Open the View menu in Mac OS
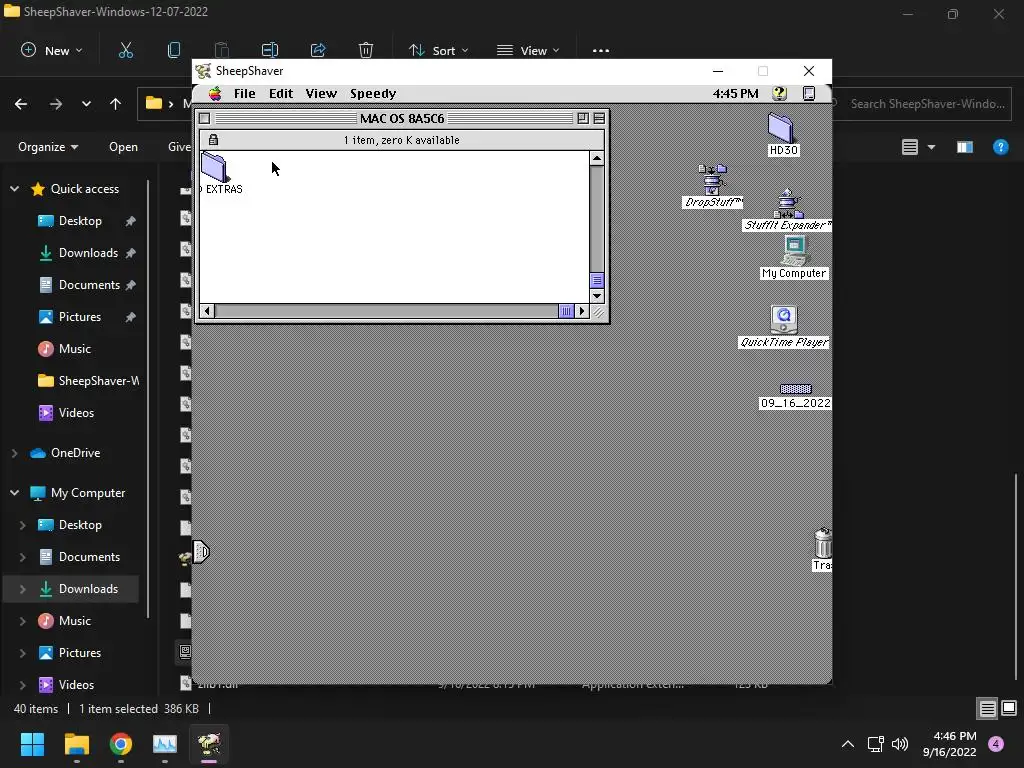Viewport: 1024px width, 768px height. [x=321, y=93]
